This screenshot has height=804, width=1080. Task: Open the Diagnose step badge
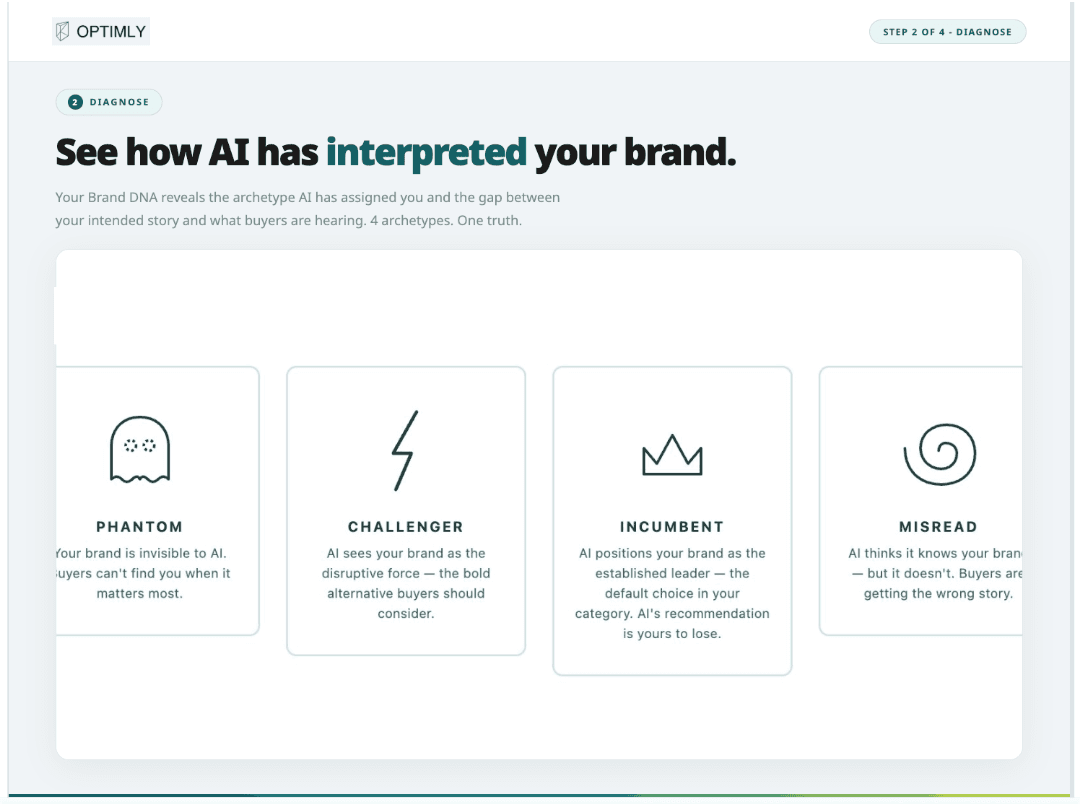tap(108, 101)
